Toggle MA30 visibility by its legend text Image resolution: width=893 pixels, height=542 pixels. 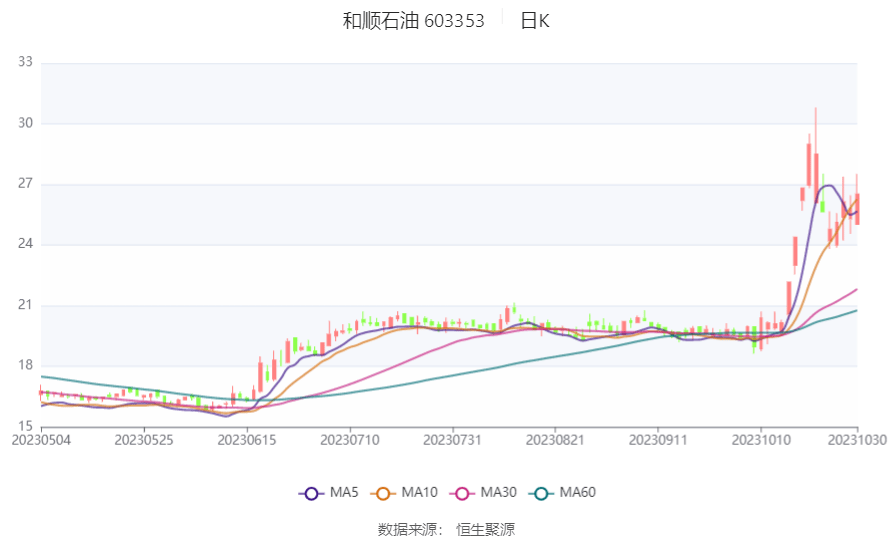point(498,493)
